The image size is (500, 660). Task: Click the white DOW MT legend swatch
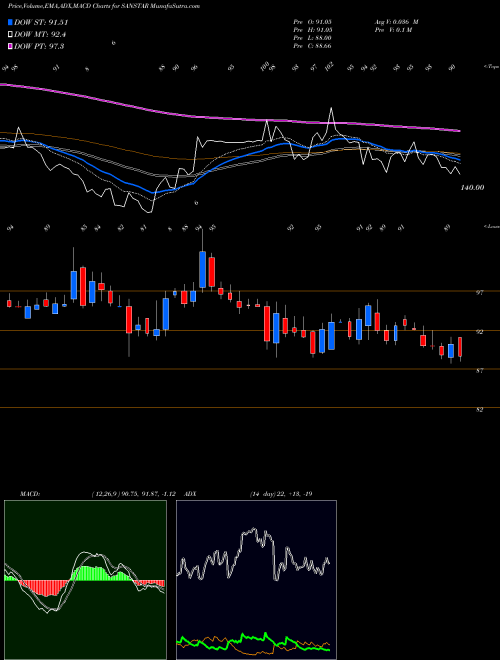[x=10, y=35]
